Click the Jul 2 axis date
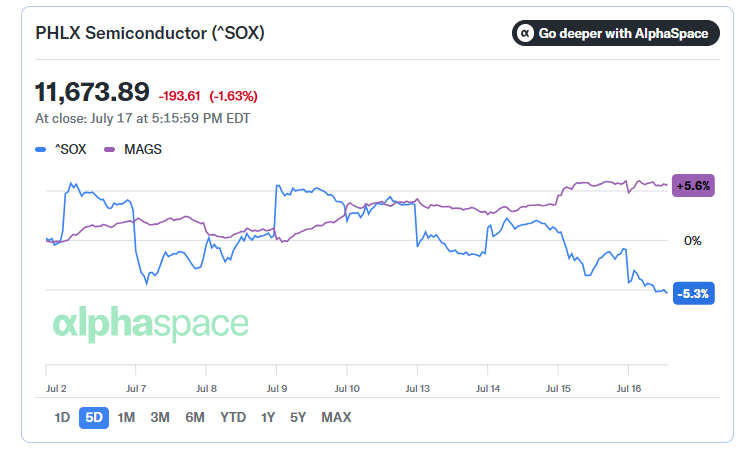The width and height of the screenshot is (756, 468). click(56, 388)
